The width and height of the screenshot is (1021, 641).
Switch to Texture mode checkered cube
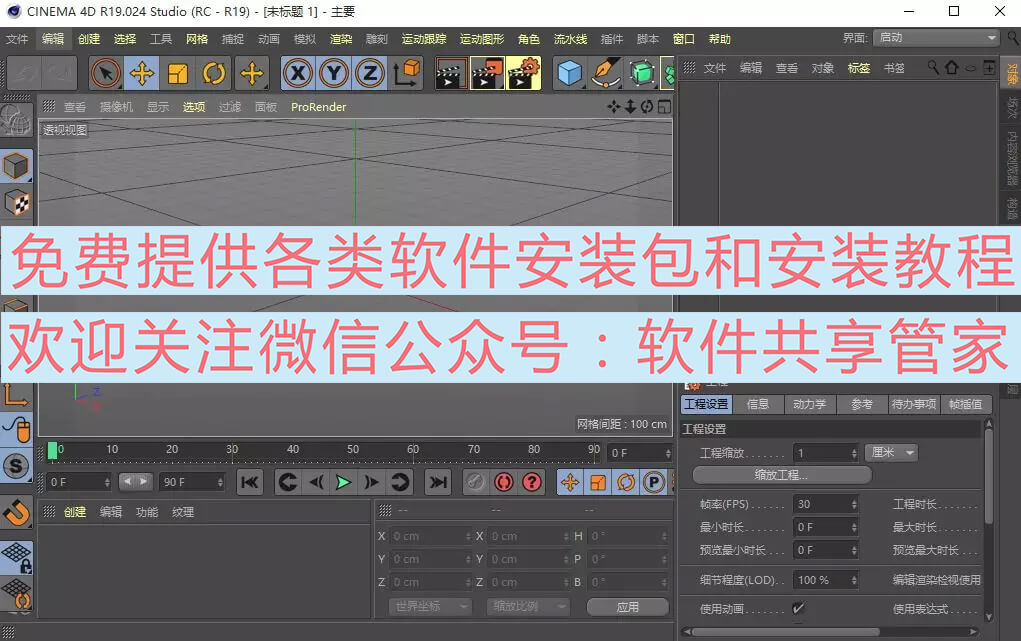pyautogui.click(x=16, y=203)
